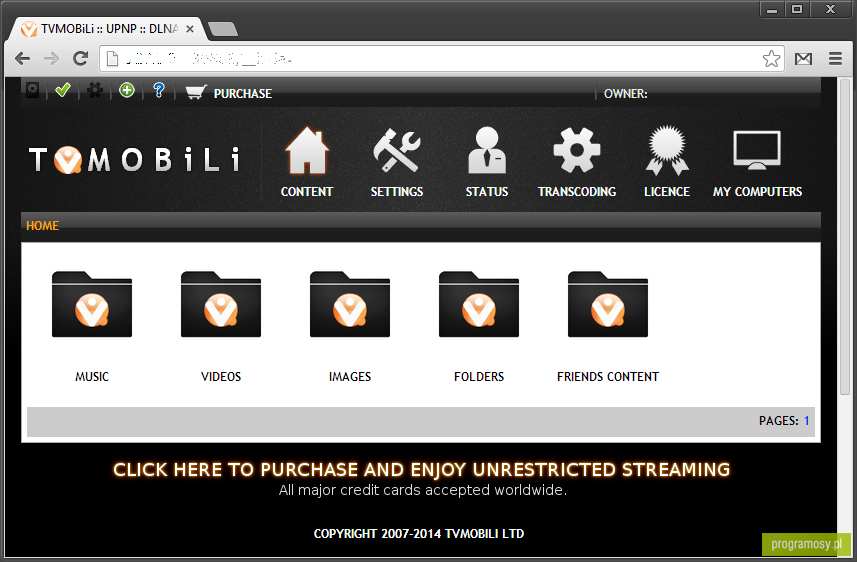Image resolution: width=857 pixels, height=562 pixels.
Task: Click the IMAGES folder label
Action: pyautogui.click(x=350, y=377)
